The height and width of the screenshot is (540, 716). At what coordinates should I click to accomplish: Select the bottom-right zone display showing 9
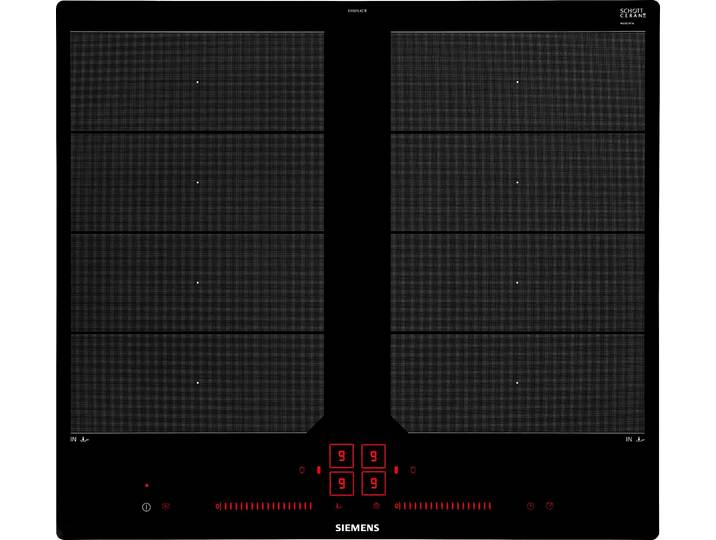click(374, 483)
